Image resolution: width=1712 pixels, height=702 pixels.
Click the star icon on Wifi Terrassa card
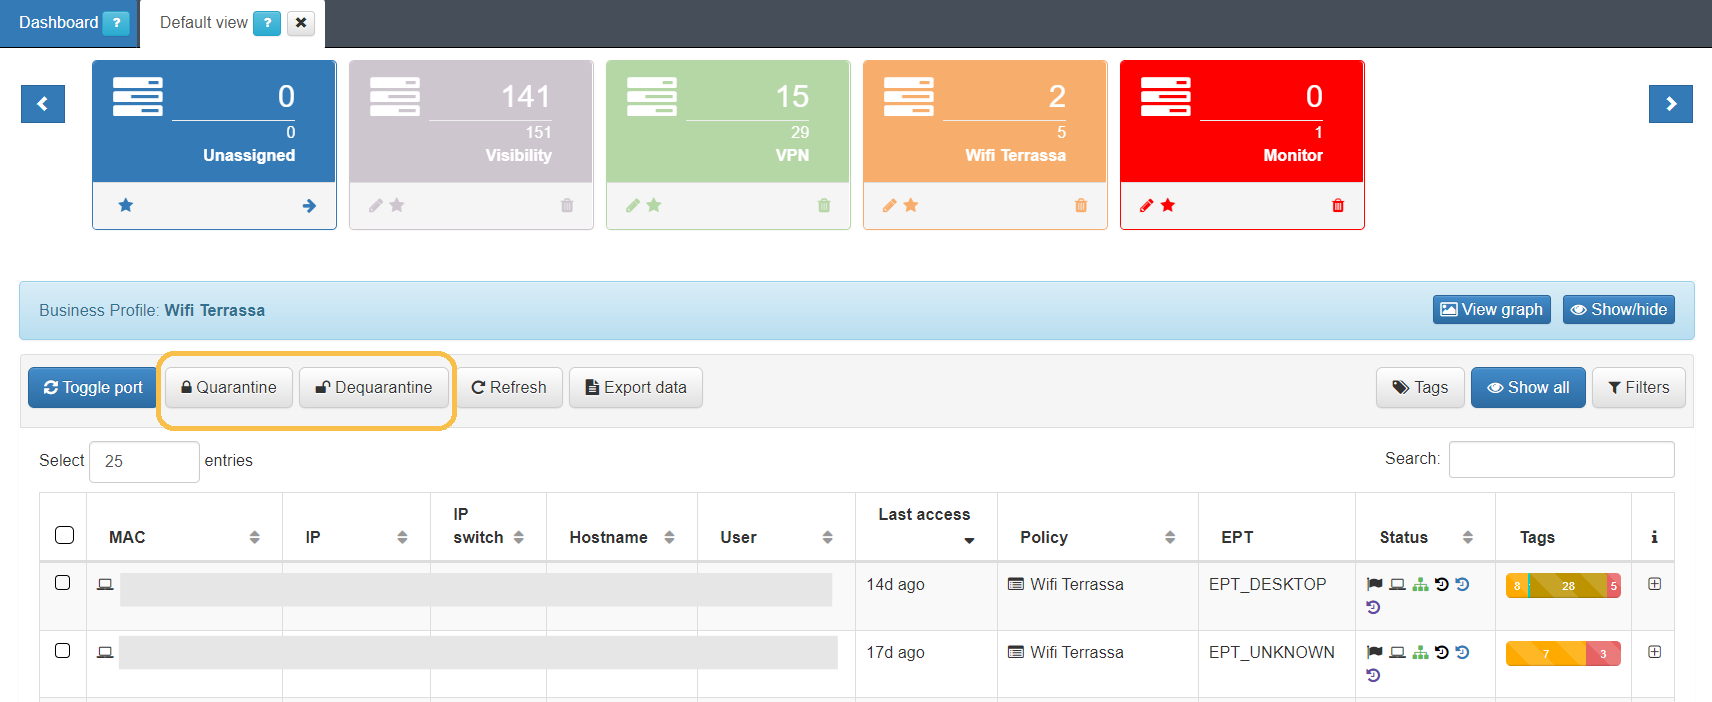point(911,206)
